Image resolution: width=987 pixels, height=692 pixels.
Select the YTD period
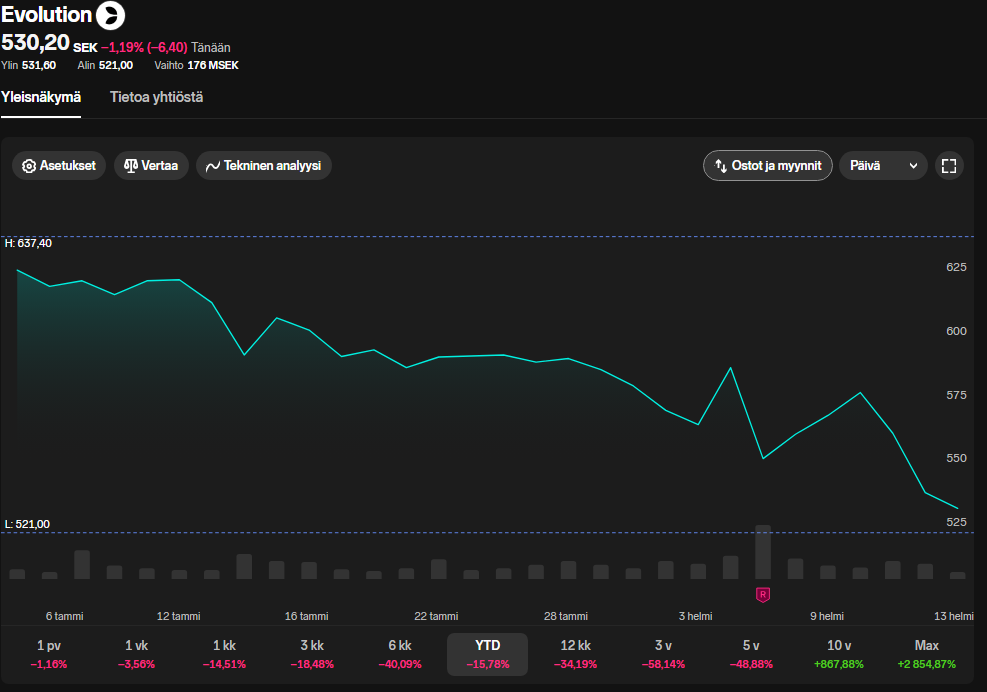click(x=487, y=654)
